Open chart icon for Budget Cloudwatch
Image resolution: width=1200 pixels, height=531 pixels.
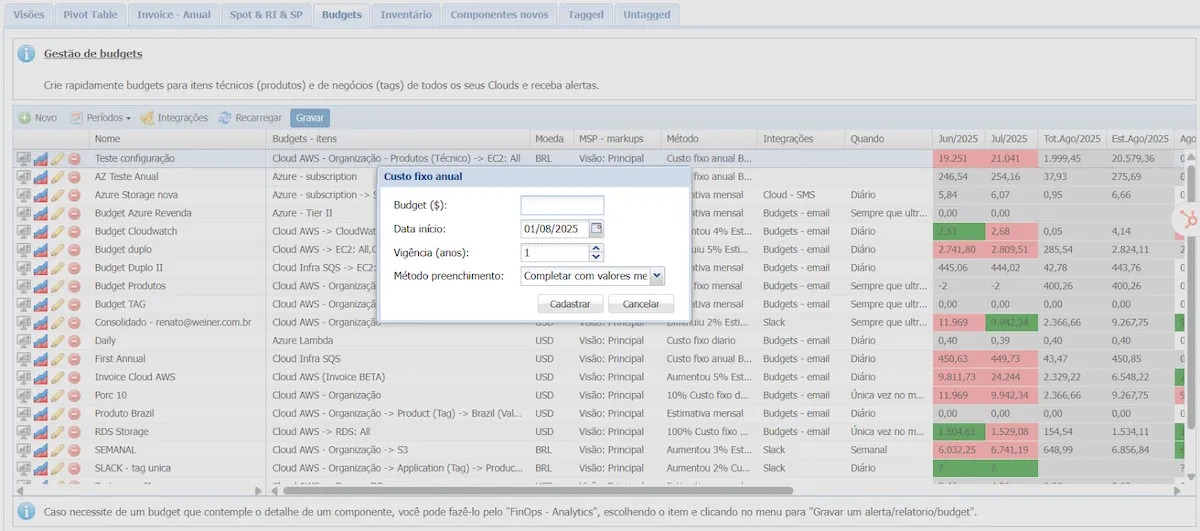41,231
